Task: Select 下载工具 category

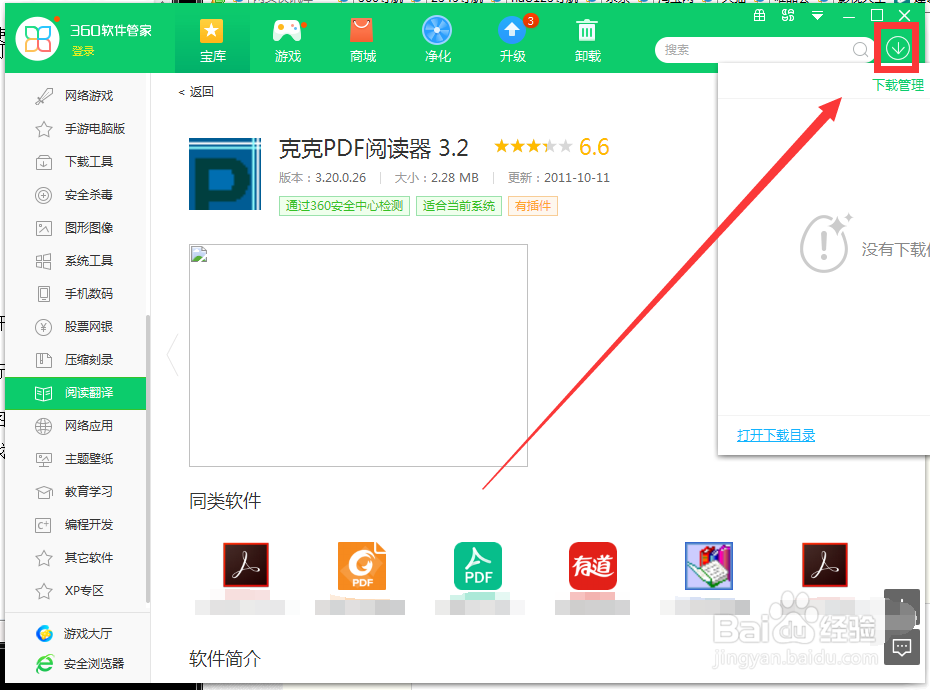Action: point(75,161)
